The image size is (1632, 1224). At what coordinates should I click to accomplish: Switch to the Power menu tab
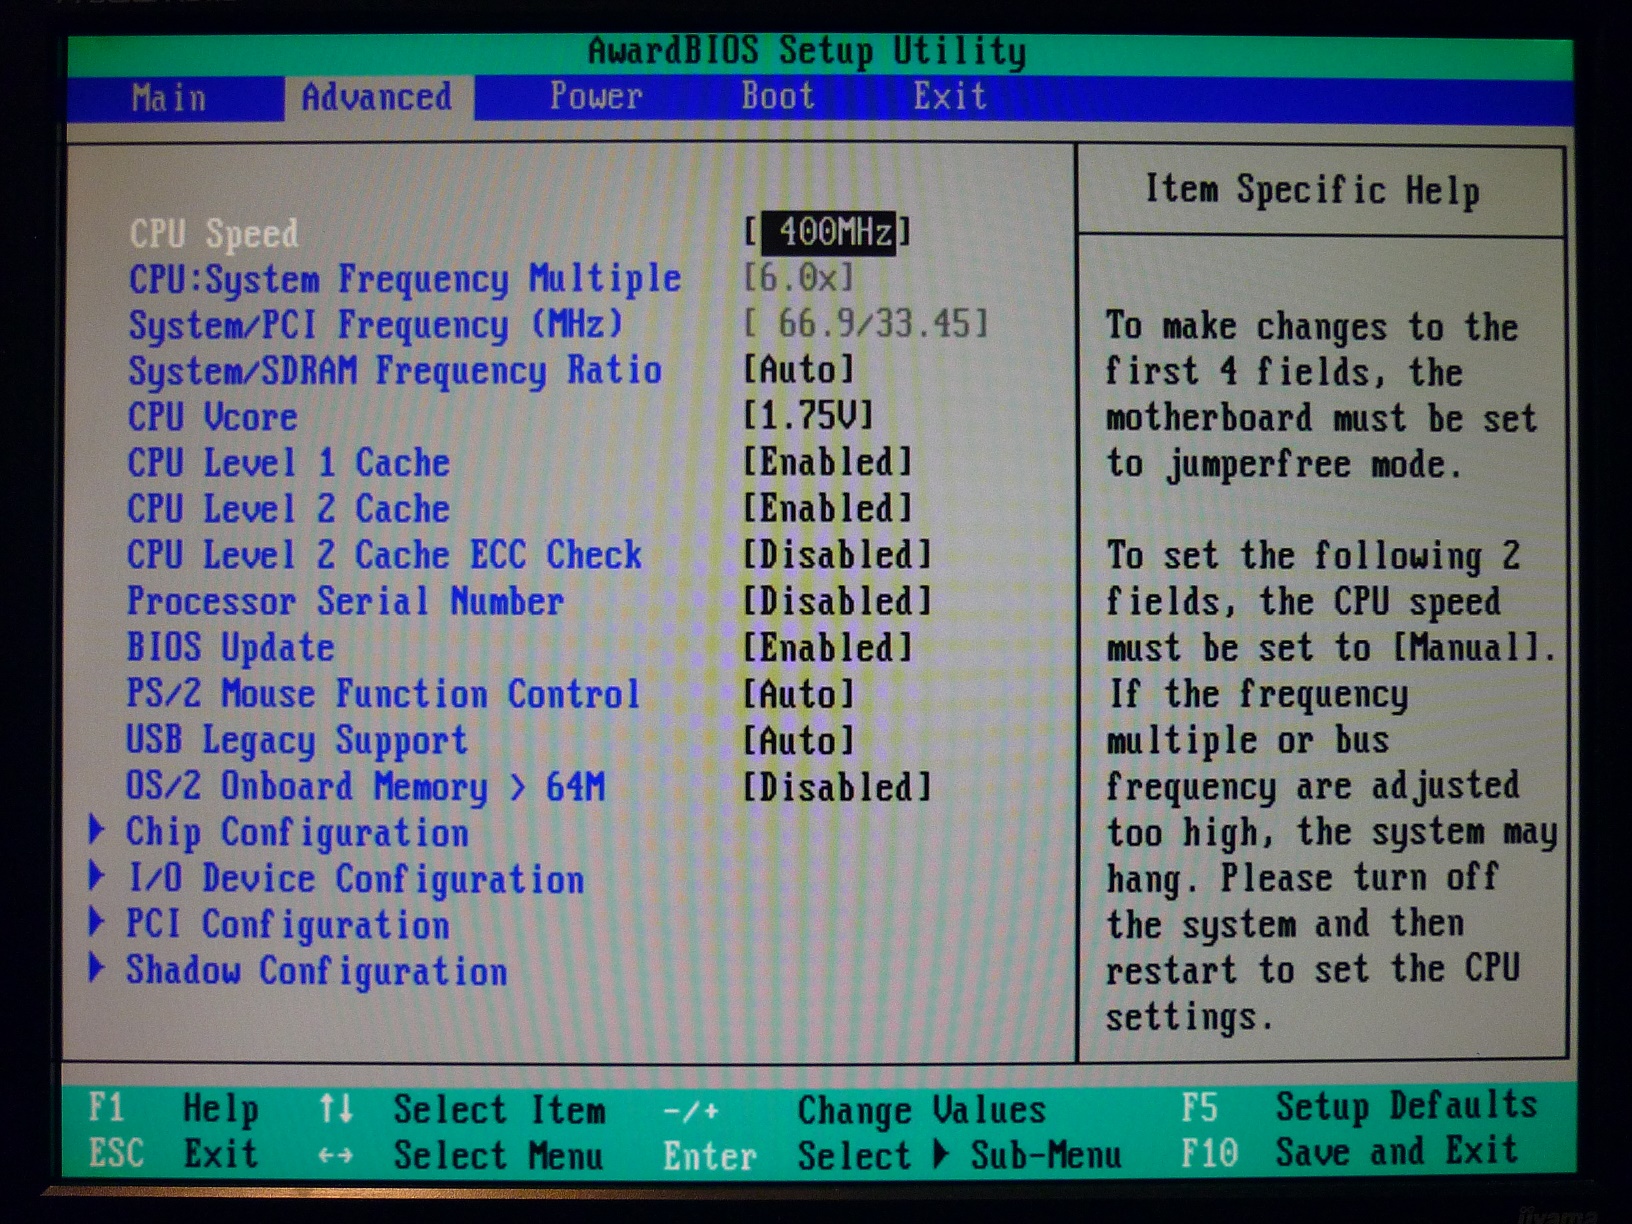click(596, 96)
